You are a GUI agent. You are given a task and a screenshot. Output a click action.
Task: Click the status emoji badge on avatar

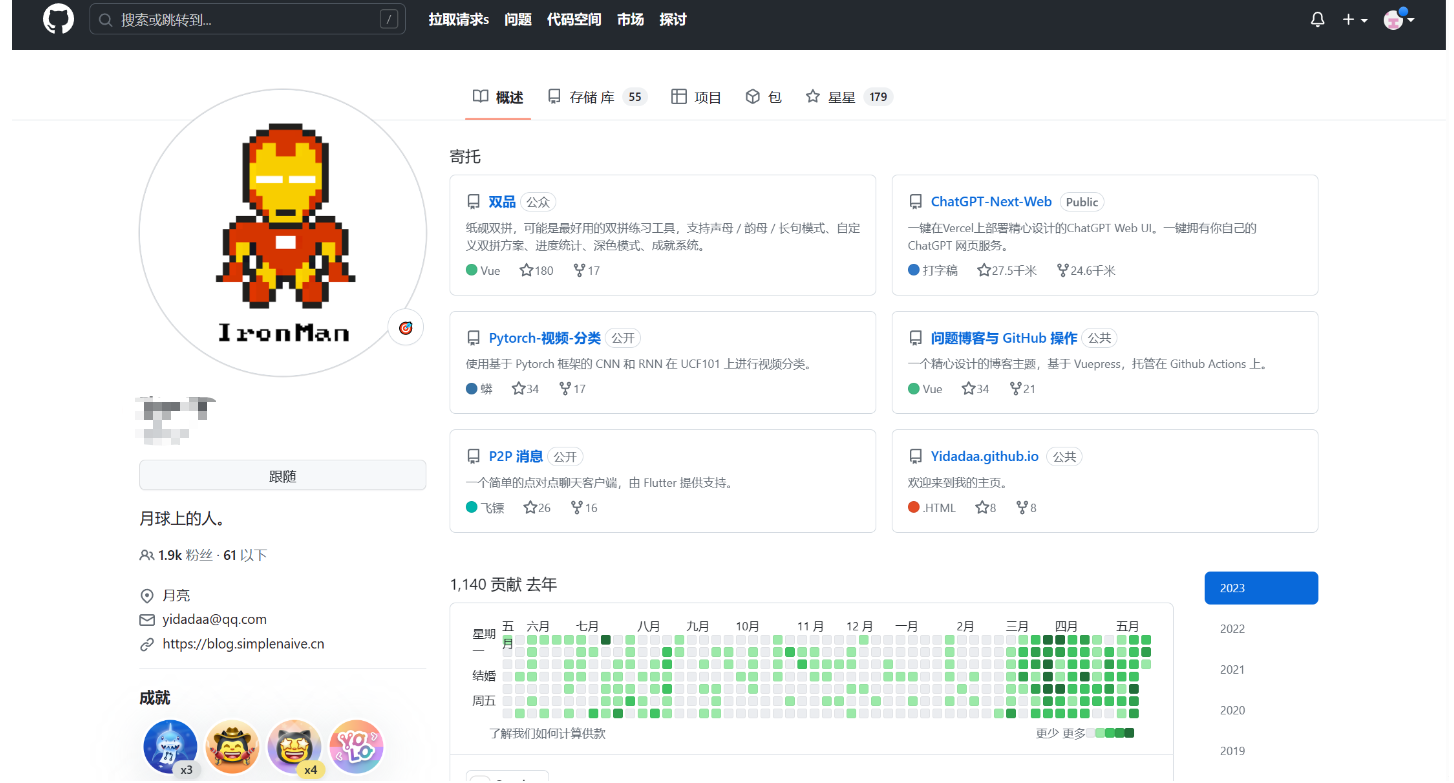[x=406, y=327]
